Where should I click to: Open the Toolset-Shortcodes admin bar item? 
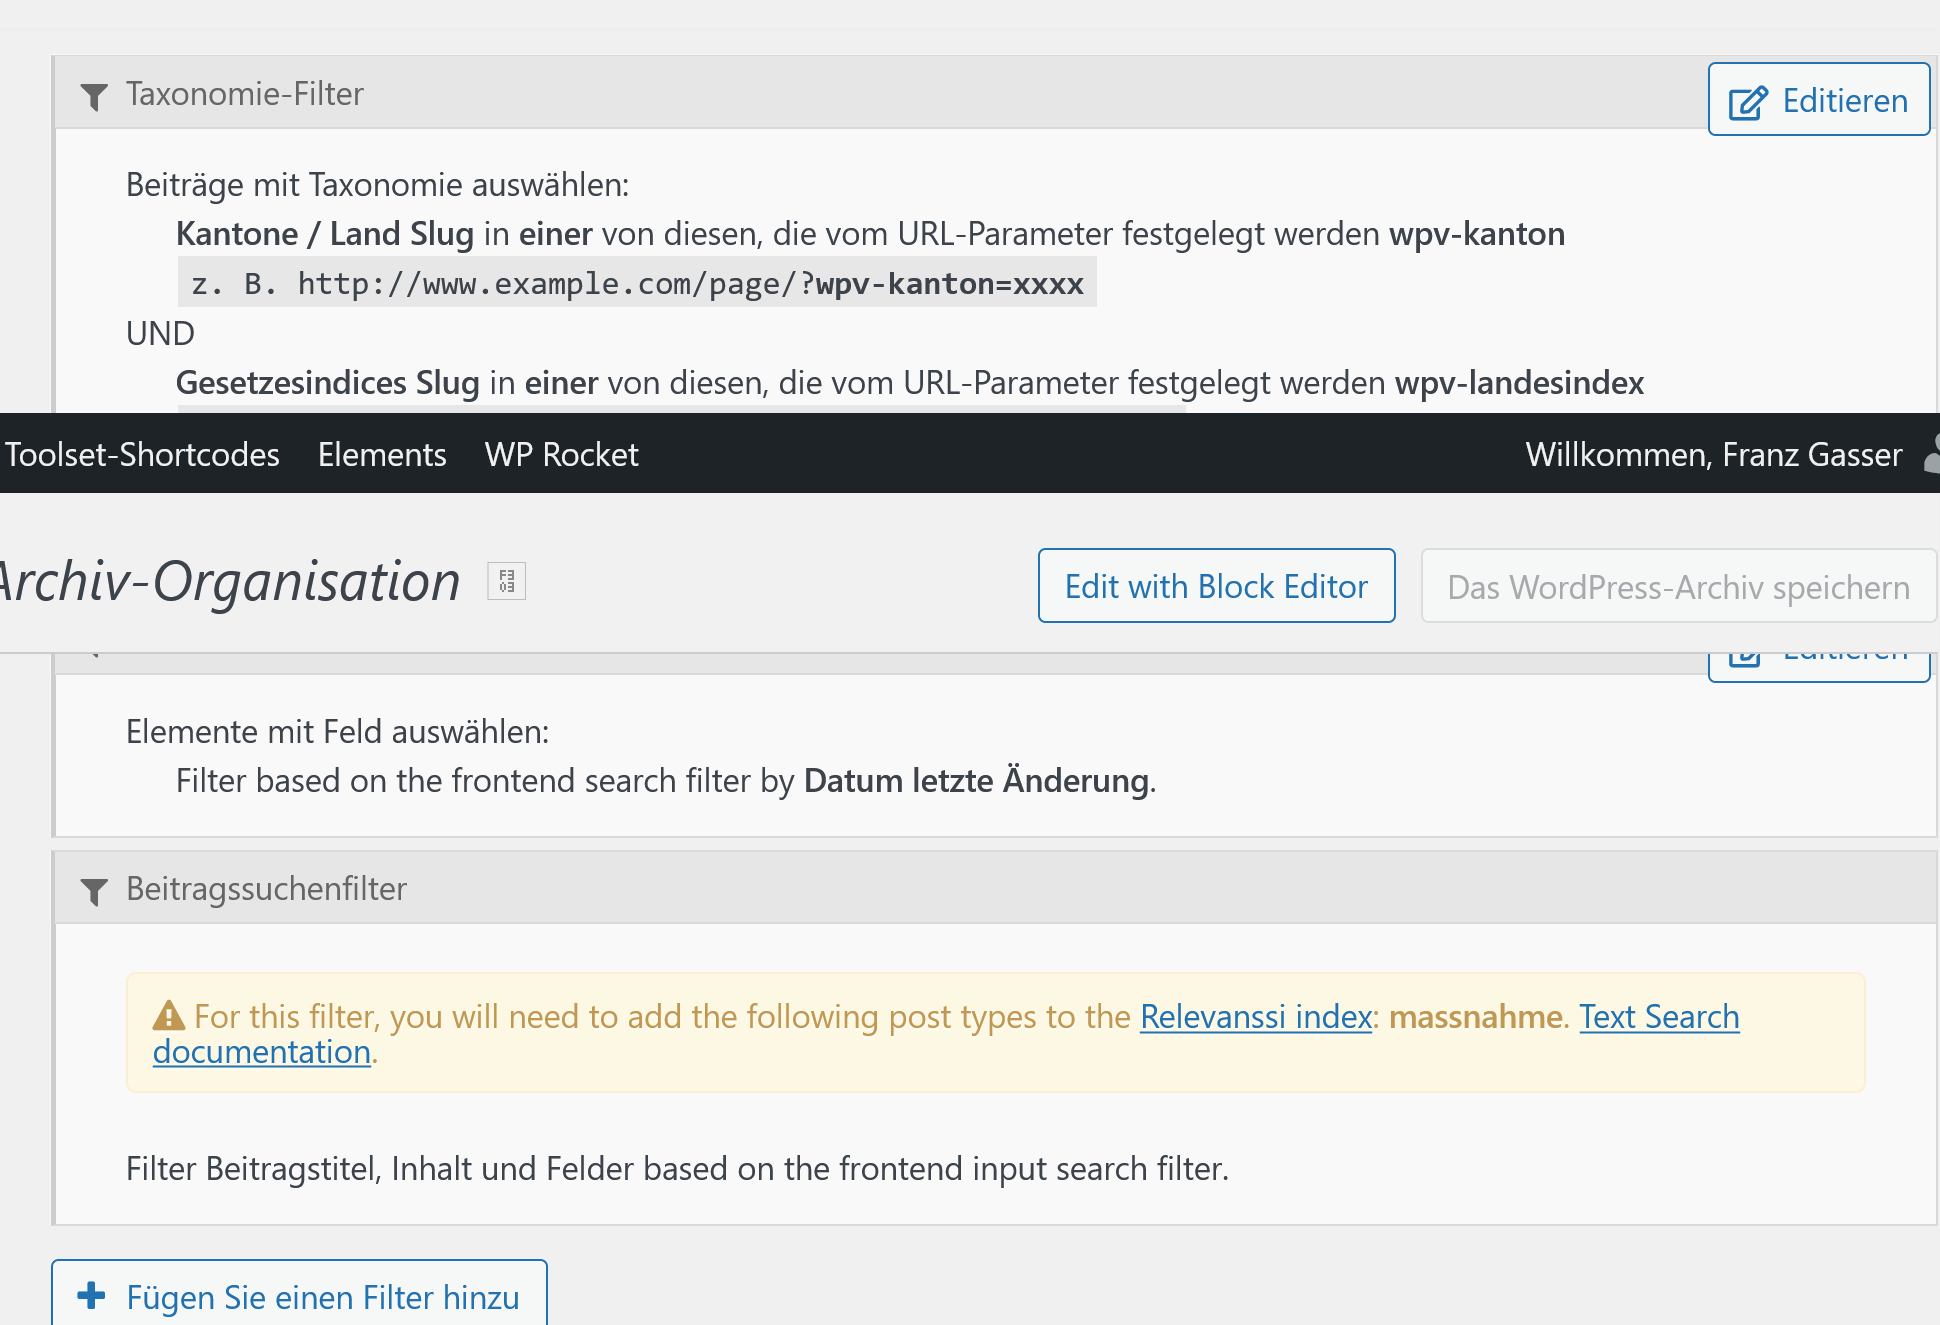click(x=142, y=454)
